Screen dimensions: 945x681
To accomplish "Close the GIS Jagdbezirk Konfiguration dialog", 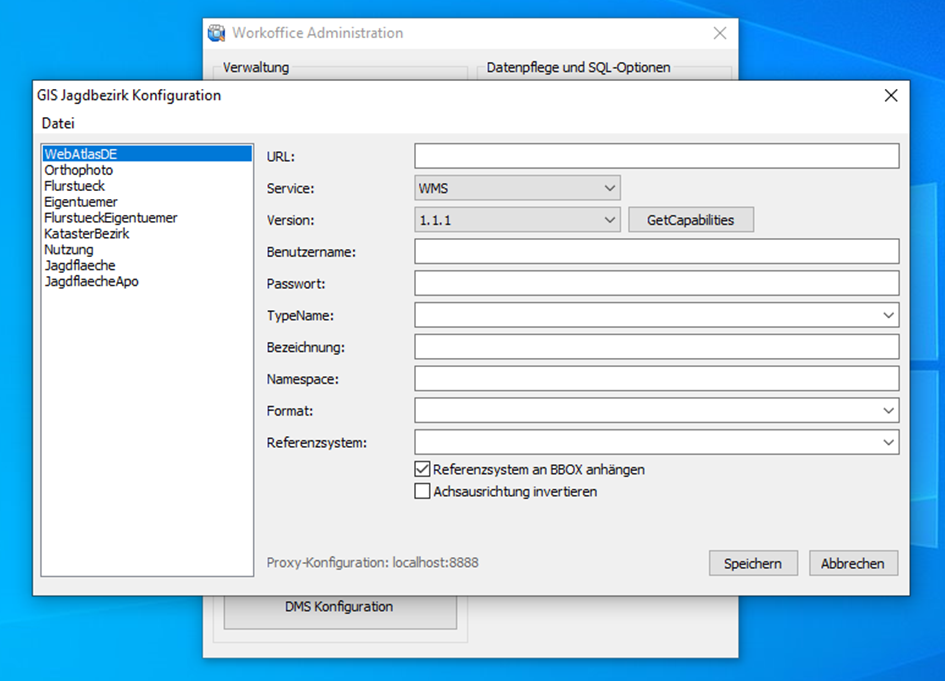I will (x=891, y=96).
